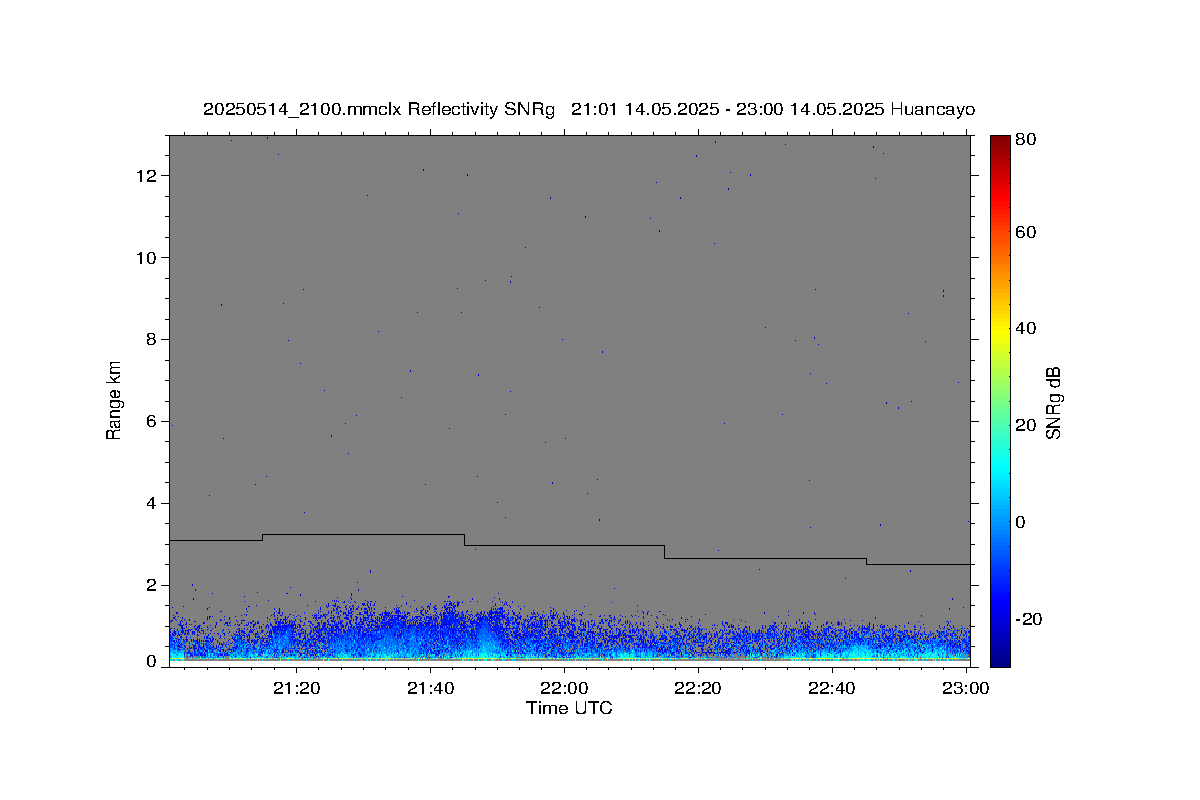Click the 8 range tick label
Image resolution: width=1200 pixels, height=800 pixels.
coord(153,340)
